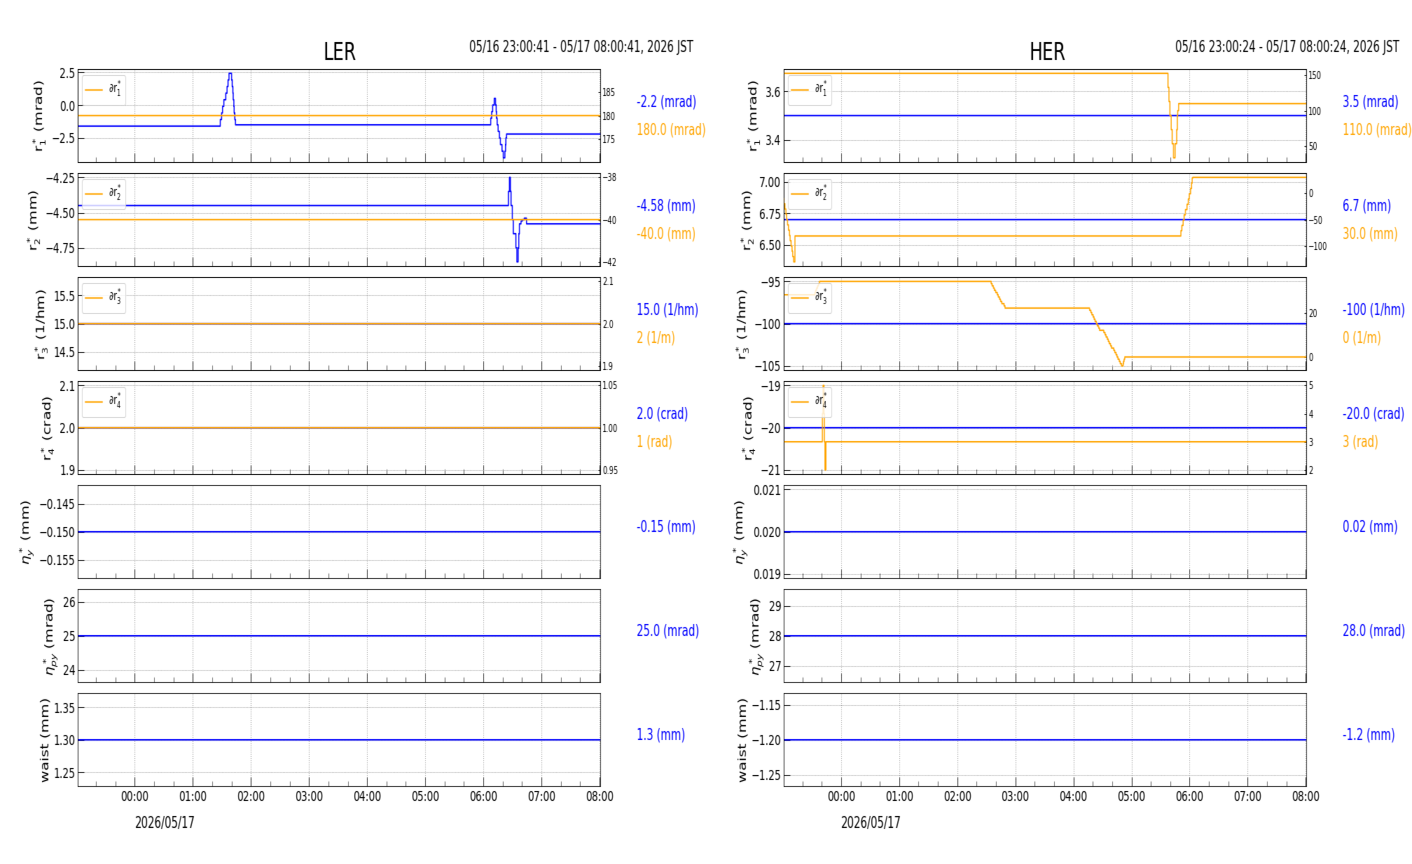Screen dimensions: 1412x864
Task: Select the orange 180.0 (mrad) value label
Action: click(671, 130)
